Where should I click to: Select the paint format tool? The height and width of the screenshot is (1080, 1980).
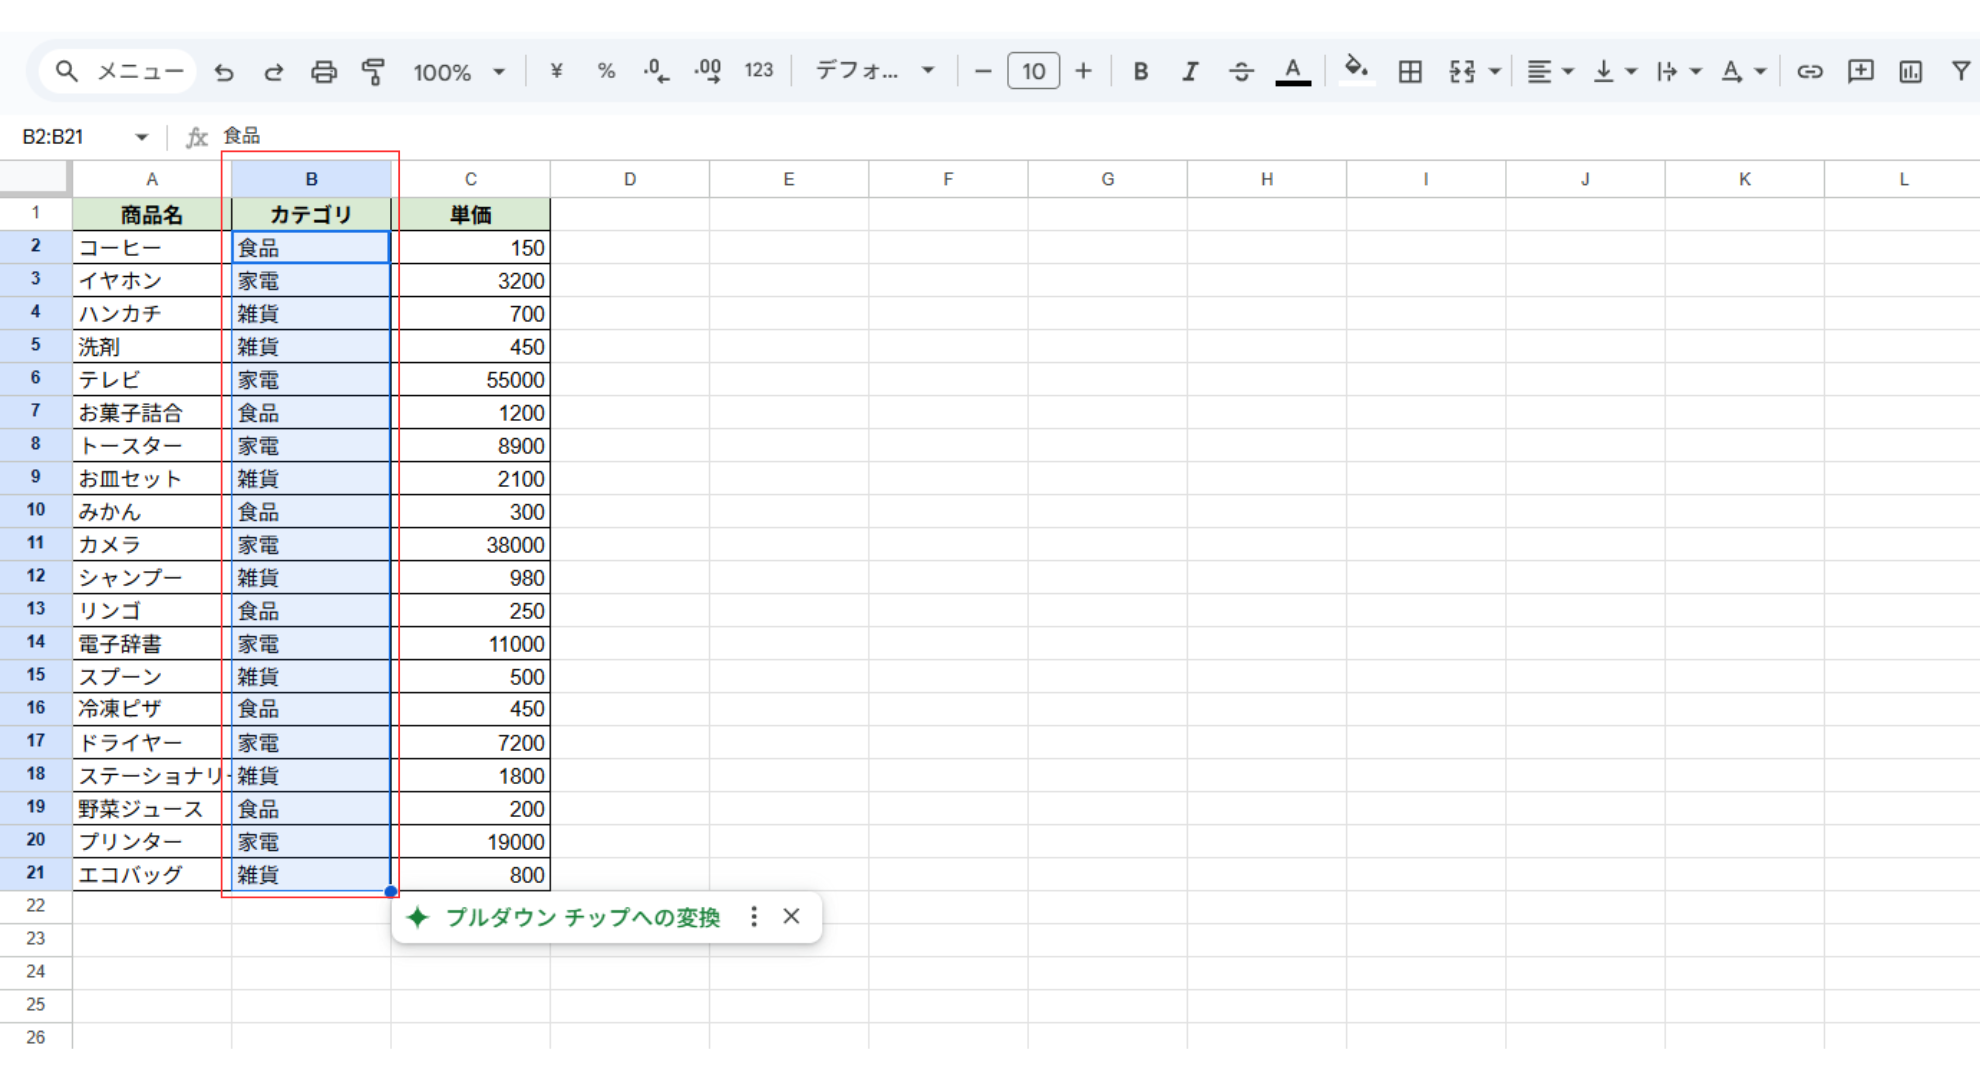(x=373, y=72)
